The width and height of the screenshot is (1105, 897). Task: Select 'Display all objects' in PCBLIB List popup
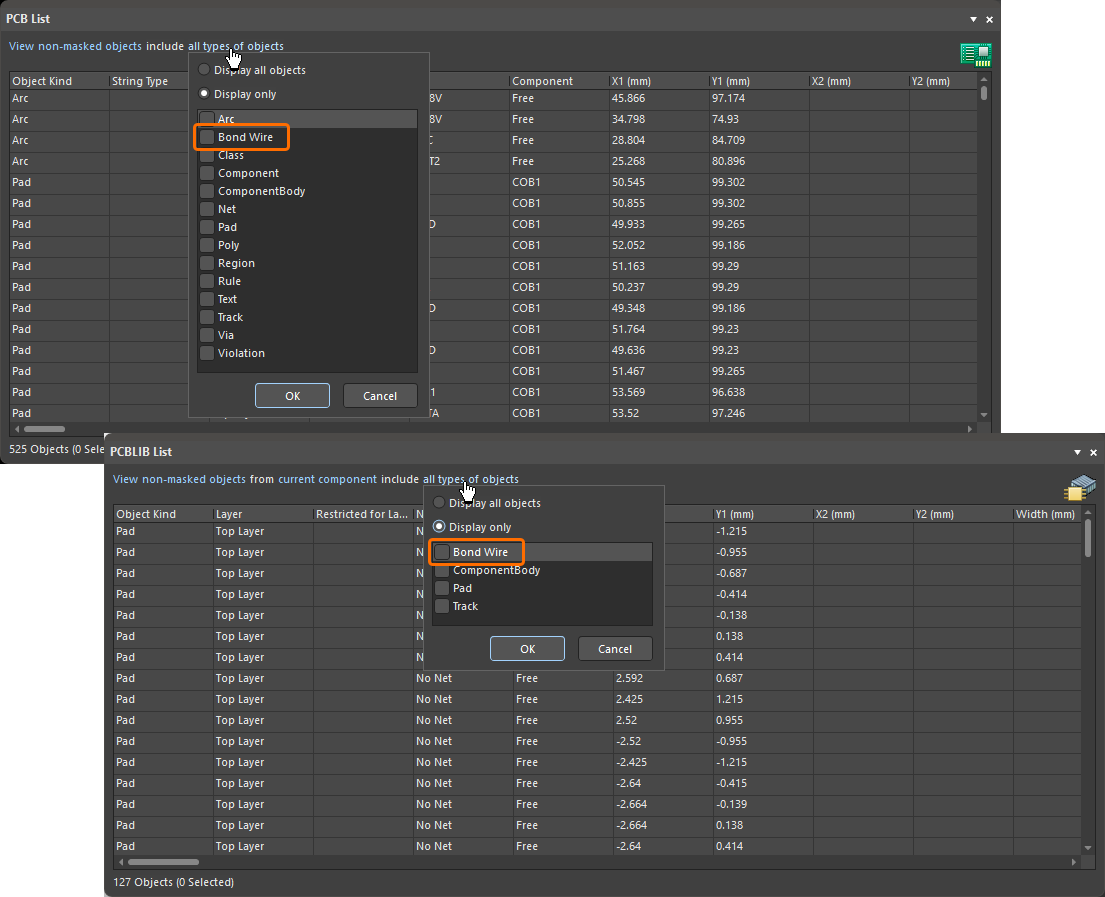[439, 503]
